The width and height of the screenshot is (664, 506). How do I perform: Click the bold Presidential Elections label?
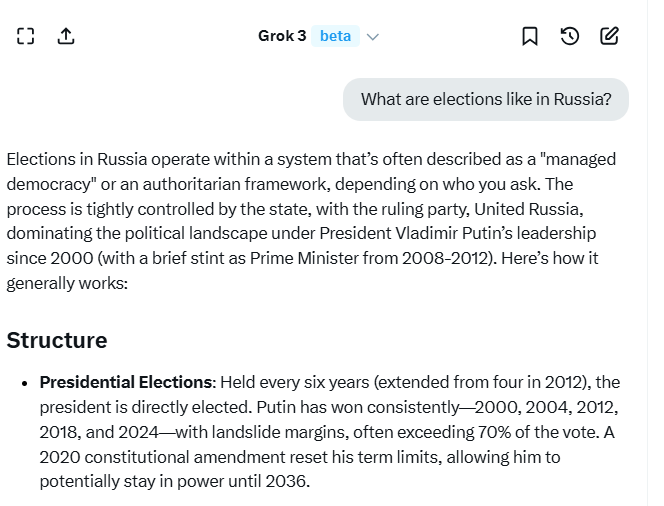tap(126, 383)
